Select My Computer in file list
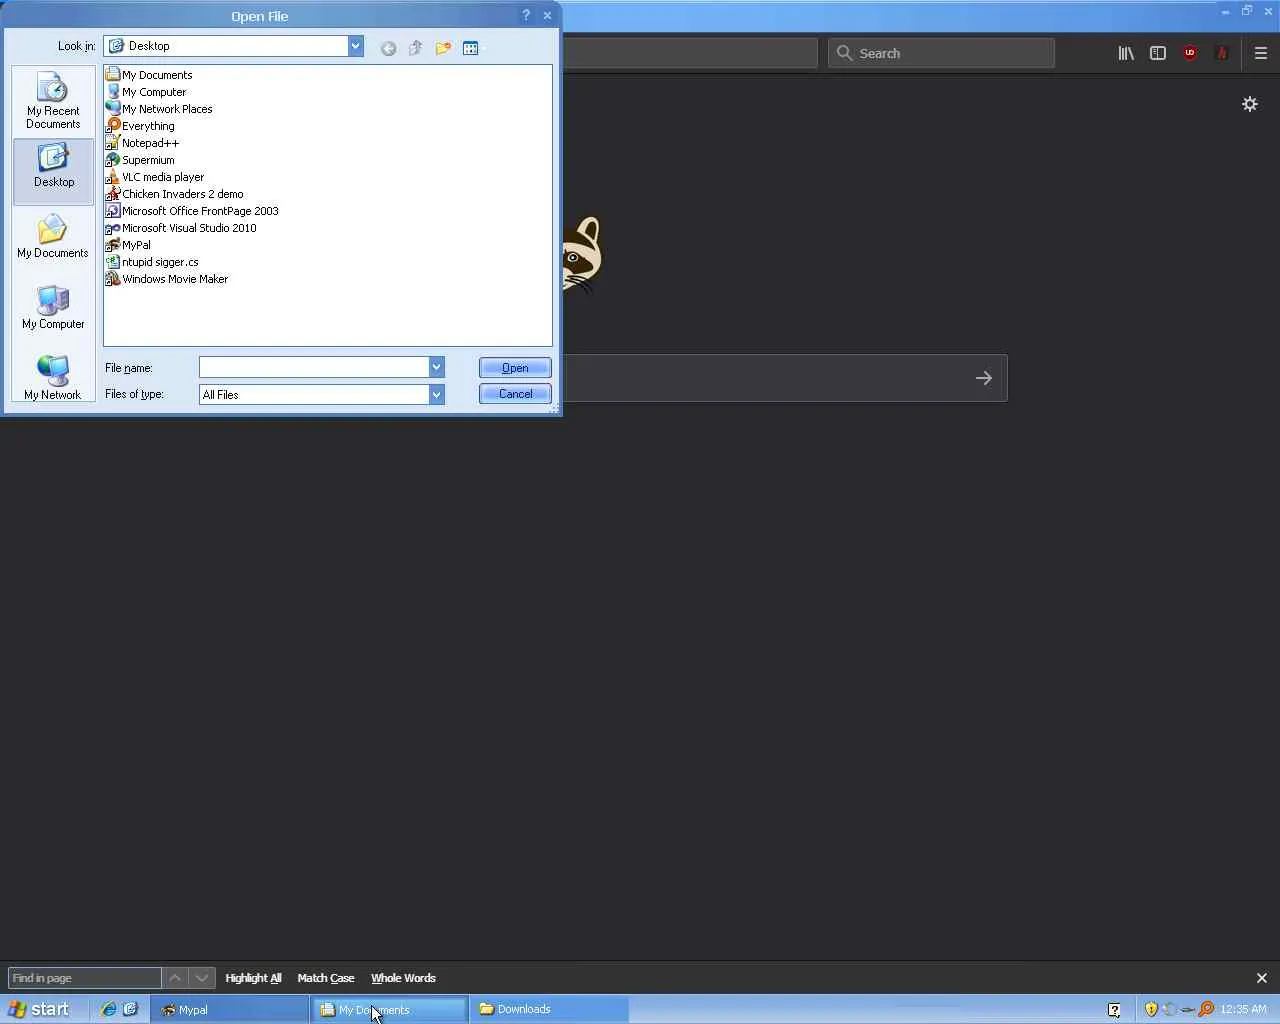 tap(146, 92)
